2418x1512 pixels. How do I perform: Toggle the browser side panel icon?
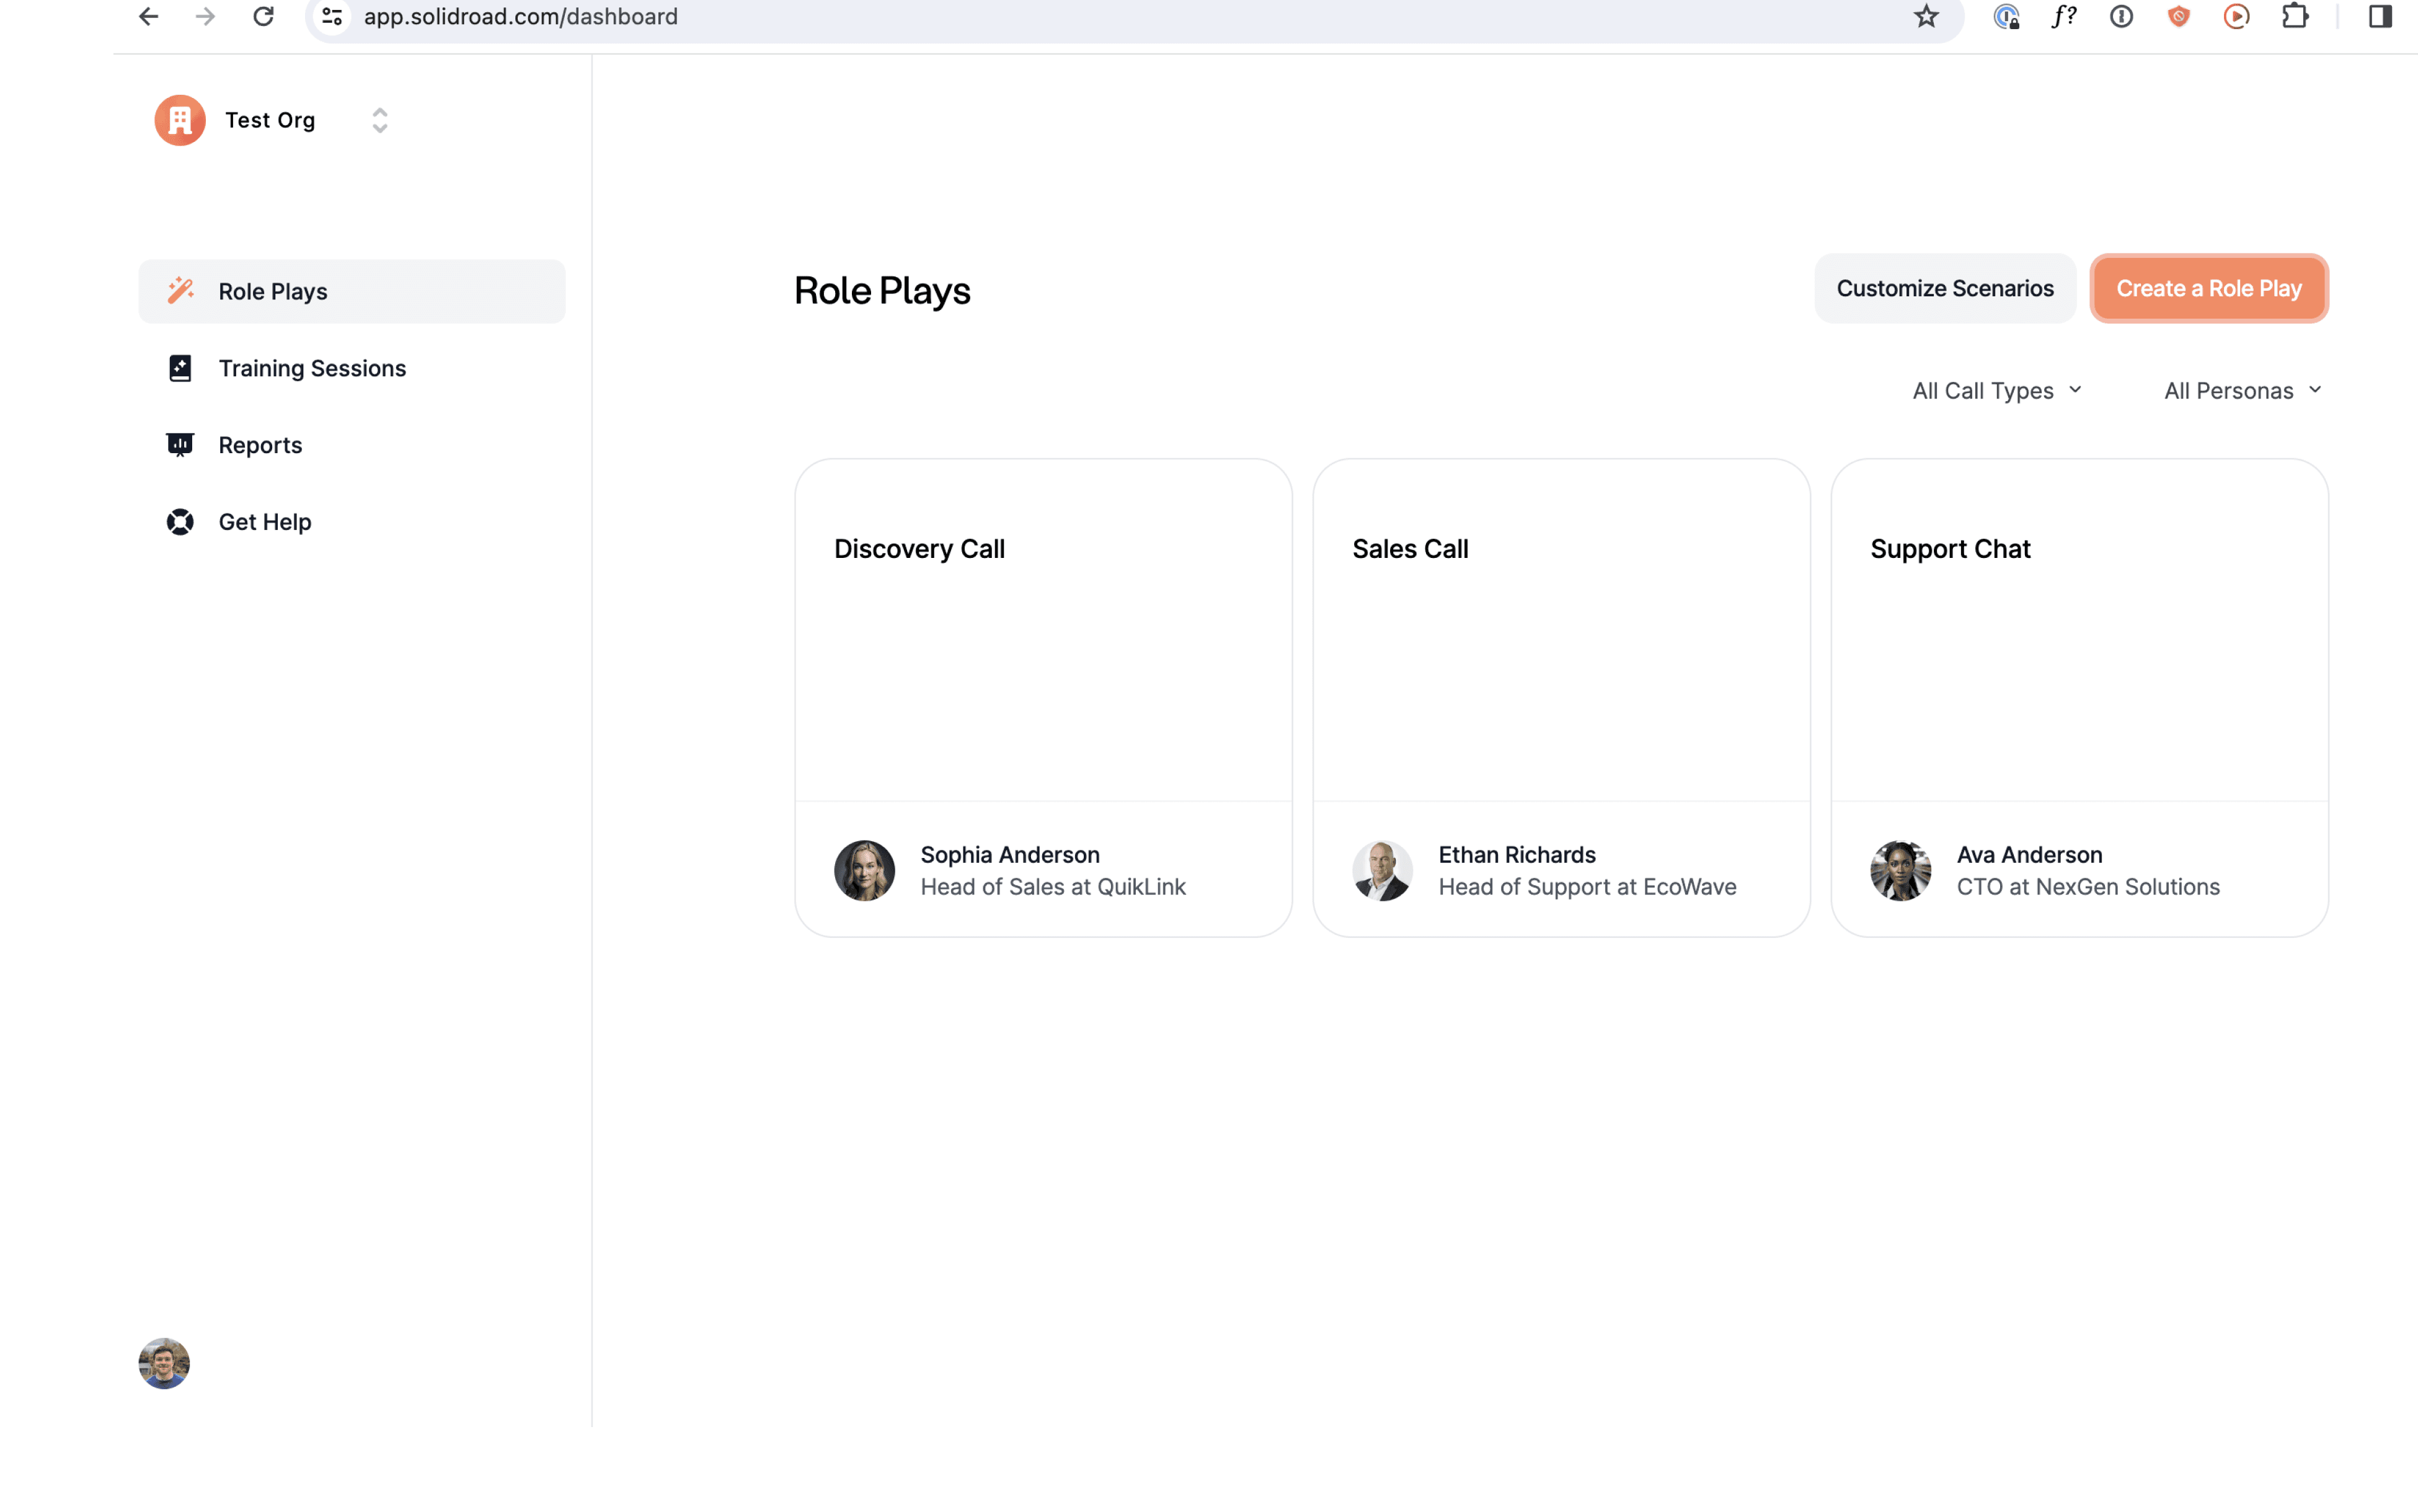click(x=2380, y=17)
